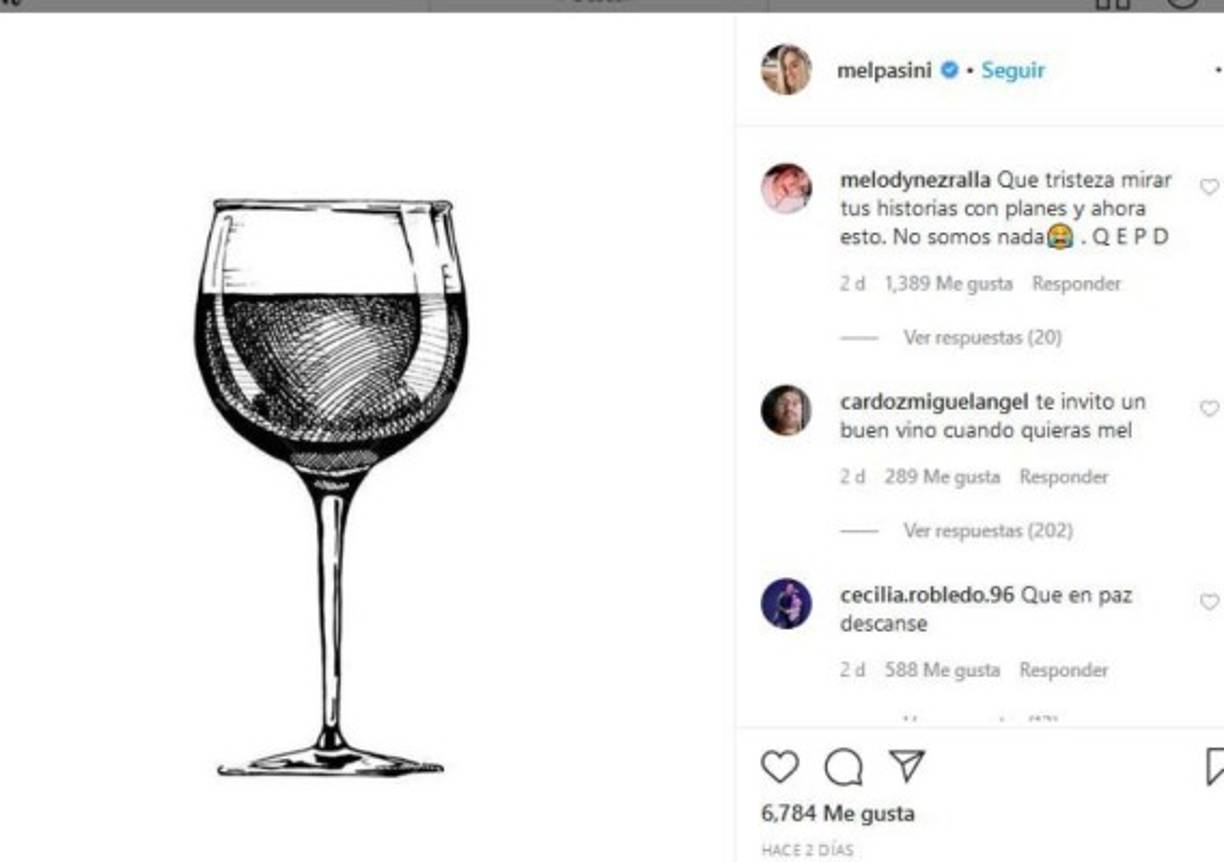
Task: Like melodynezralla's comment with its heart icon
Action: [1210, 184]
